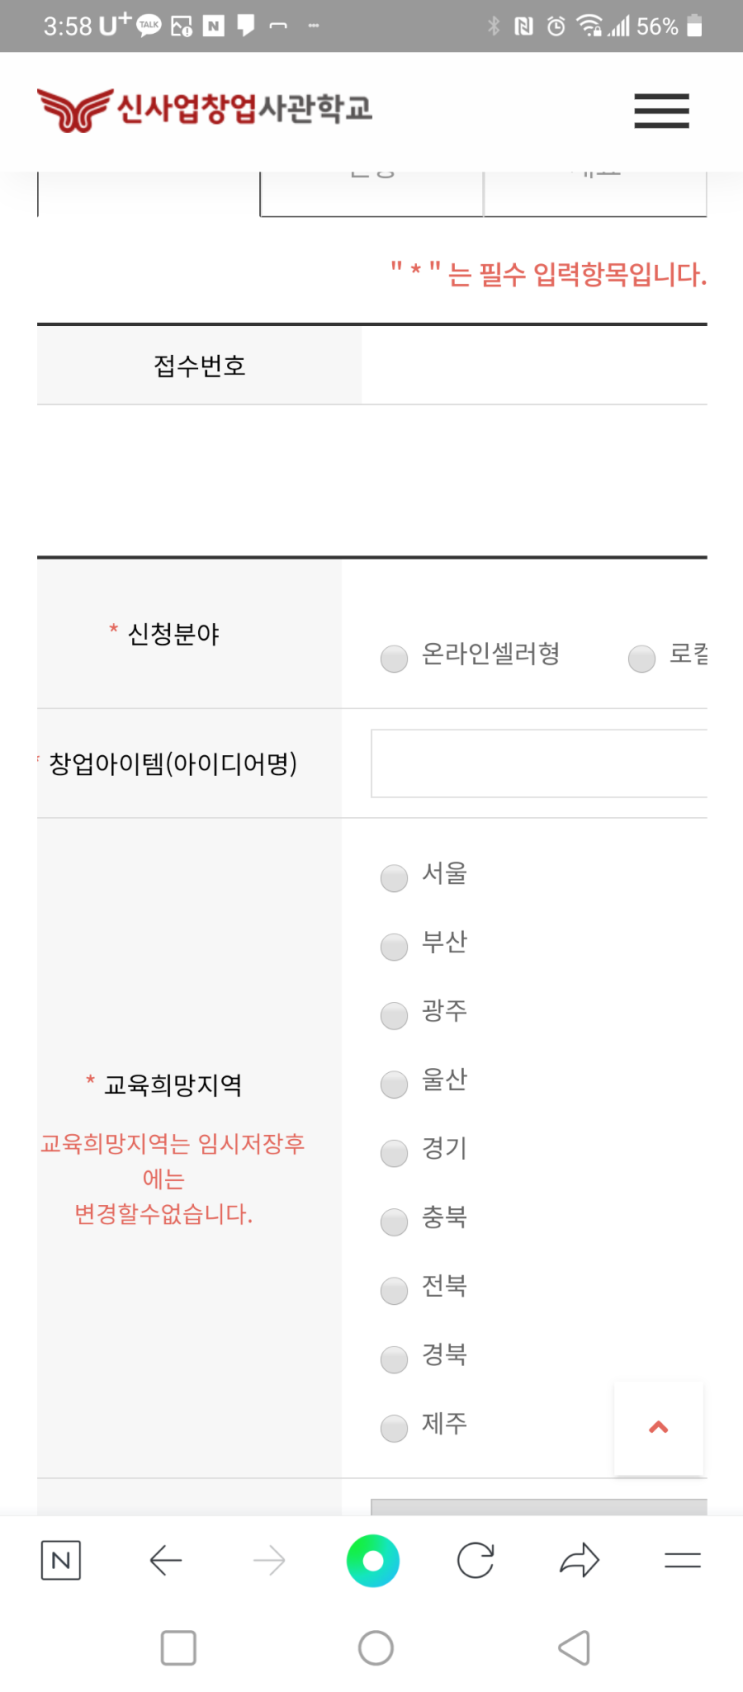The image size is (743, 1692).
Task: Open Naver home N icon in toolbar
Action: pyautogui.click(x=61, y=1560)
